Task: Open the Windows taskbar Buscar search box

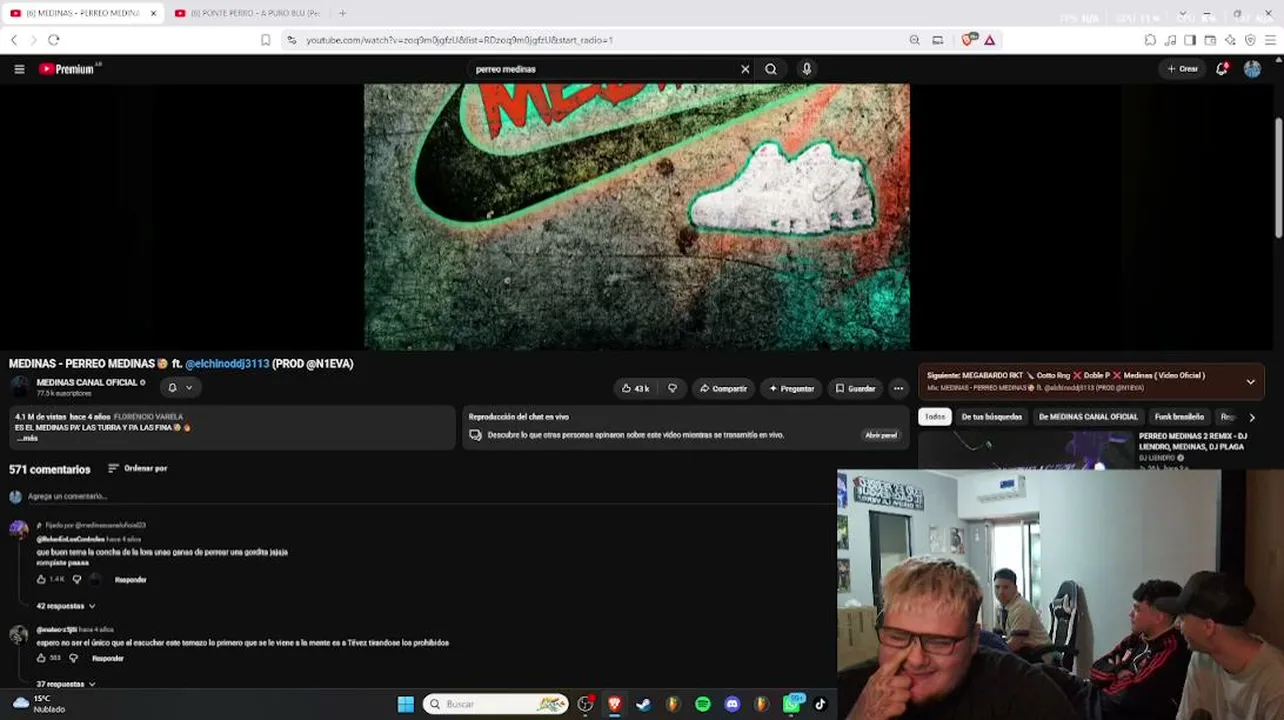Action: pos(496,704)
